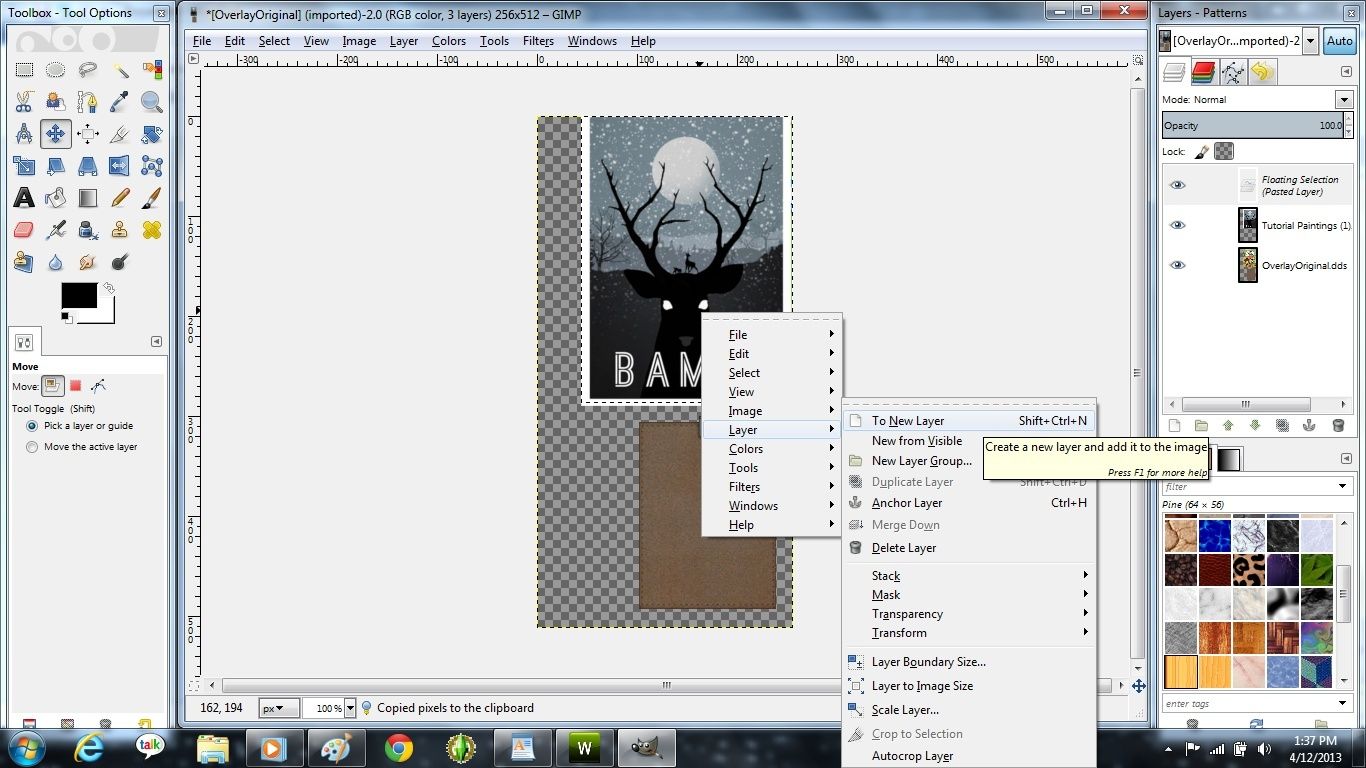
Task: Select the Bucket Fill tool
Action: [56, 198]
